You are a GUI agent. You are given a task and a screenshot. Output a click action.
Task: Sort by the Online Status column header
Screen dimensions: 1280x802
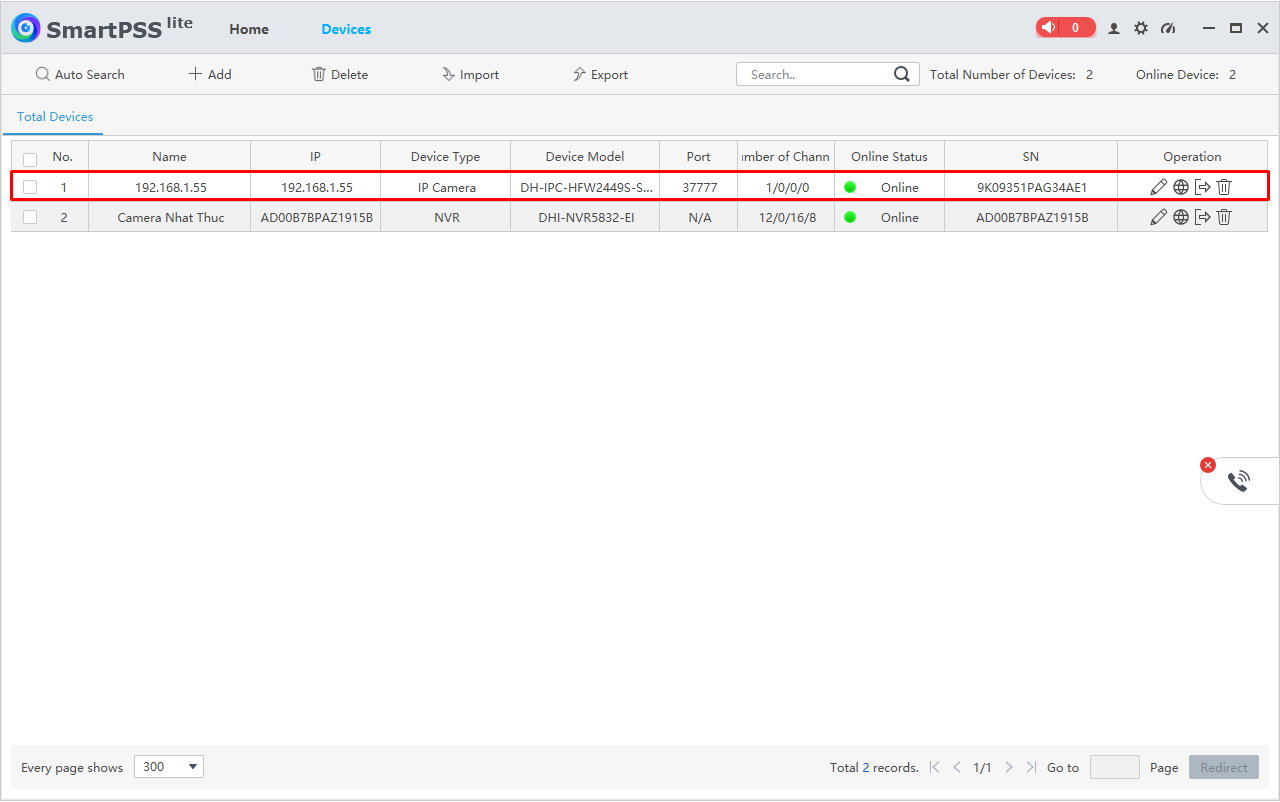pyautogui.click(x=889, y=156)
